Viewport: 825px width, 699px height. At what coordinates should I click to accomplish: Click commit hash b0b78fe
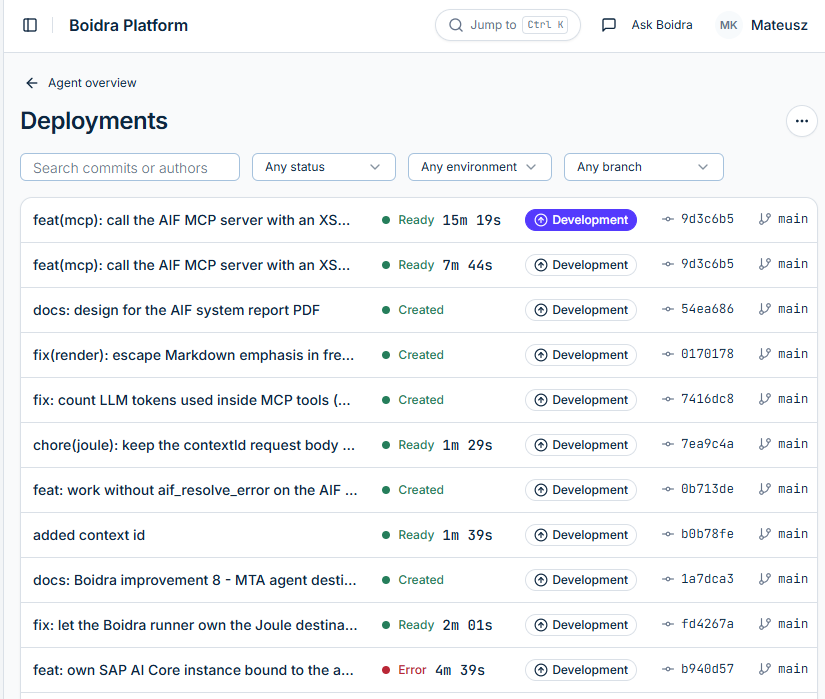[x=707, y=534]
